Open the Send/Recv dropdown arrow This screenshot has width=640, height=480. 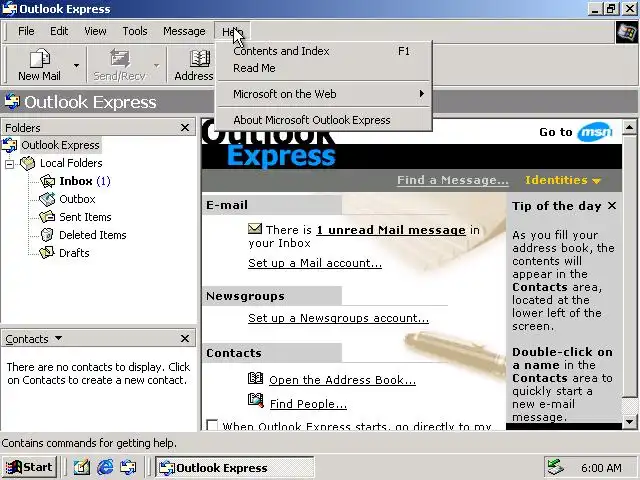click(157, 65)
